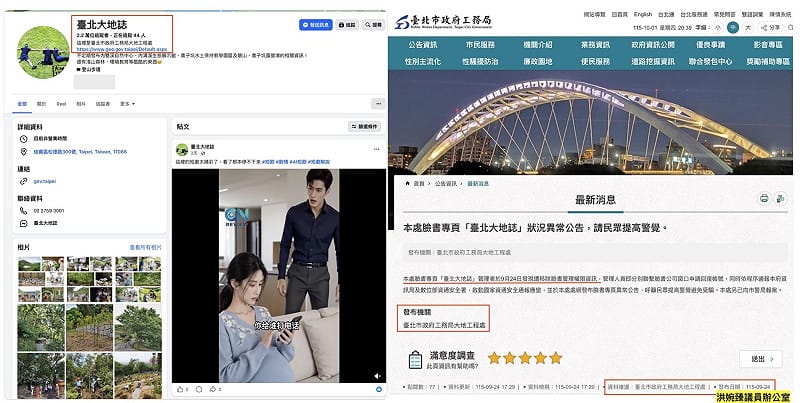Click 公告資訊 in the breadcrumb trail

pos(445,184)
